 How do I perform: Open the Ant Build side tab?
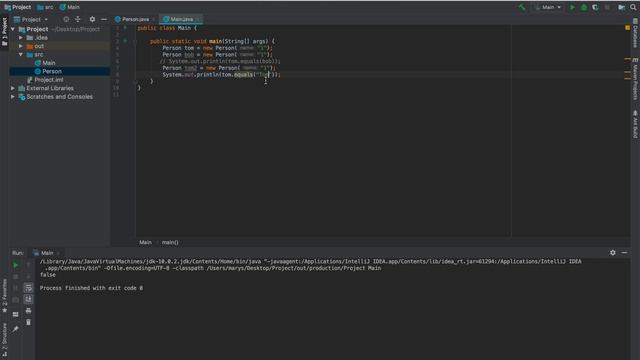(635, 124)
